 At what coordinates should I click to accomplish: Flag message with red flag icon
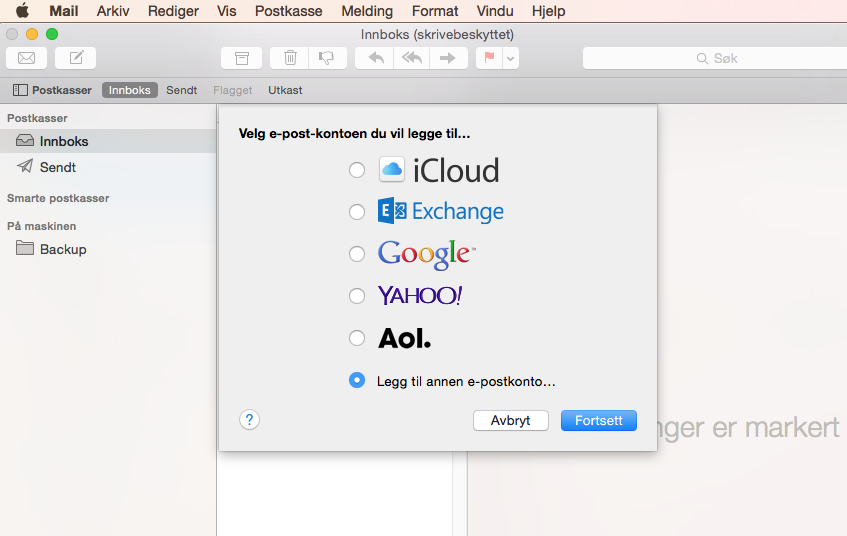point(489,58)
